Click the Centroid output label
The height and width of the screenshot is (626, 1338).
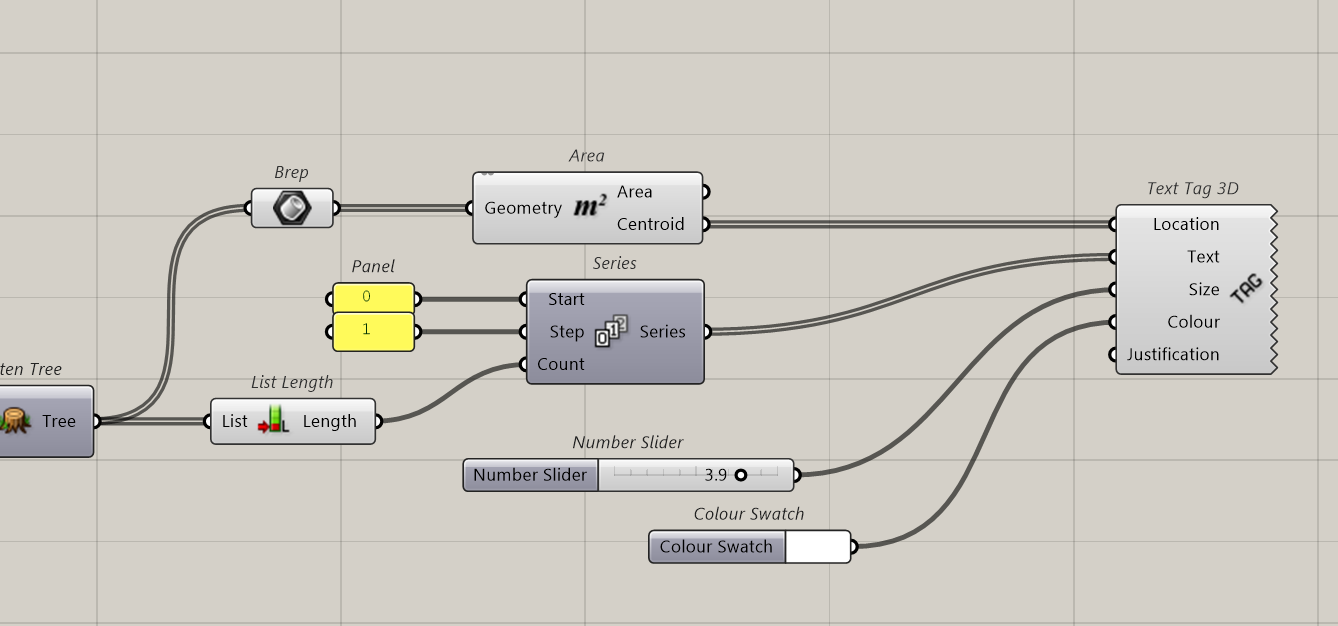[x=651, y=224]
